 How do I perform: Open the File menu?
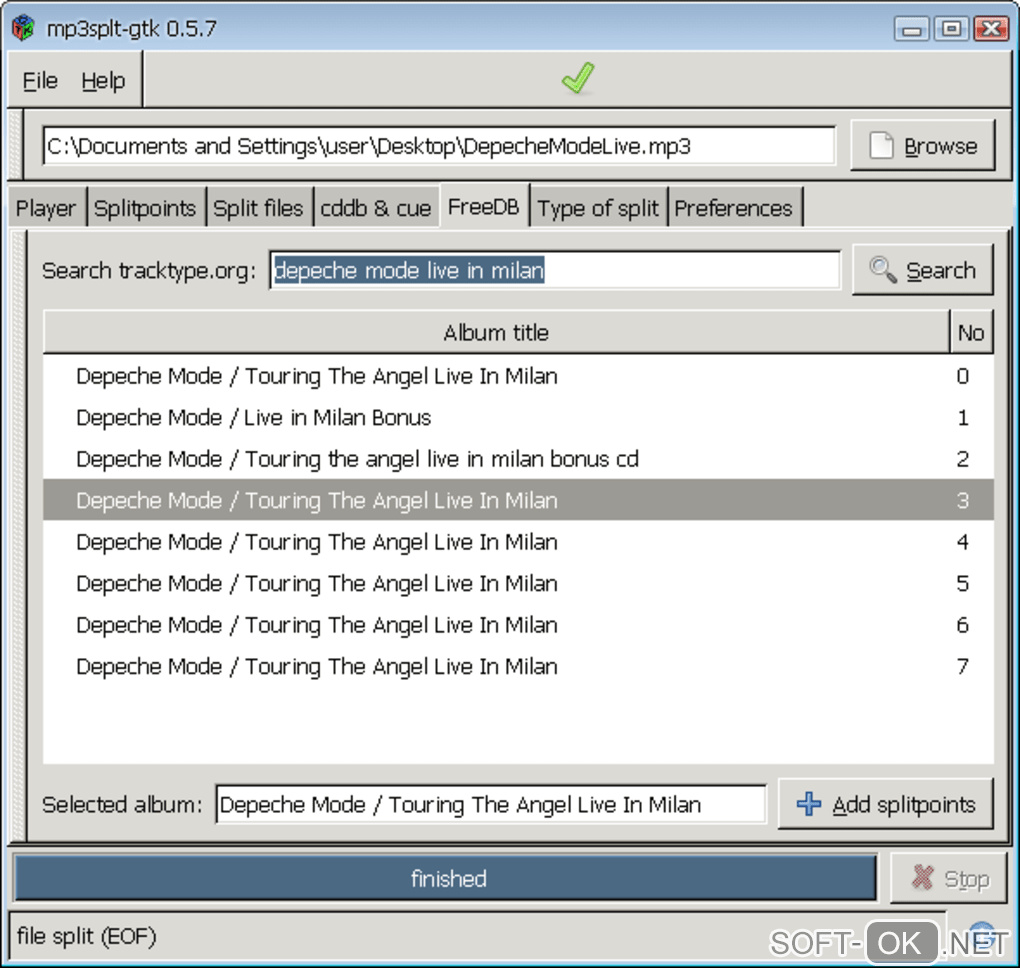pos(40,81)
